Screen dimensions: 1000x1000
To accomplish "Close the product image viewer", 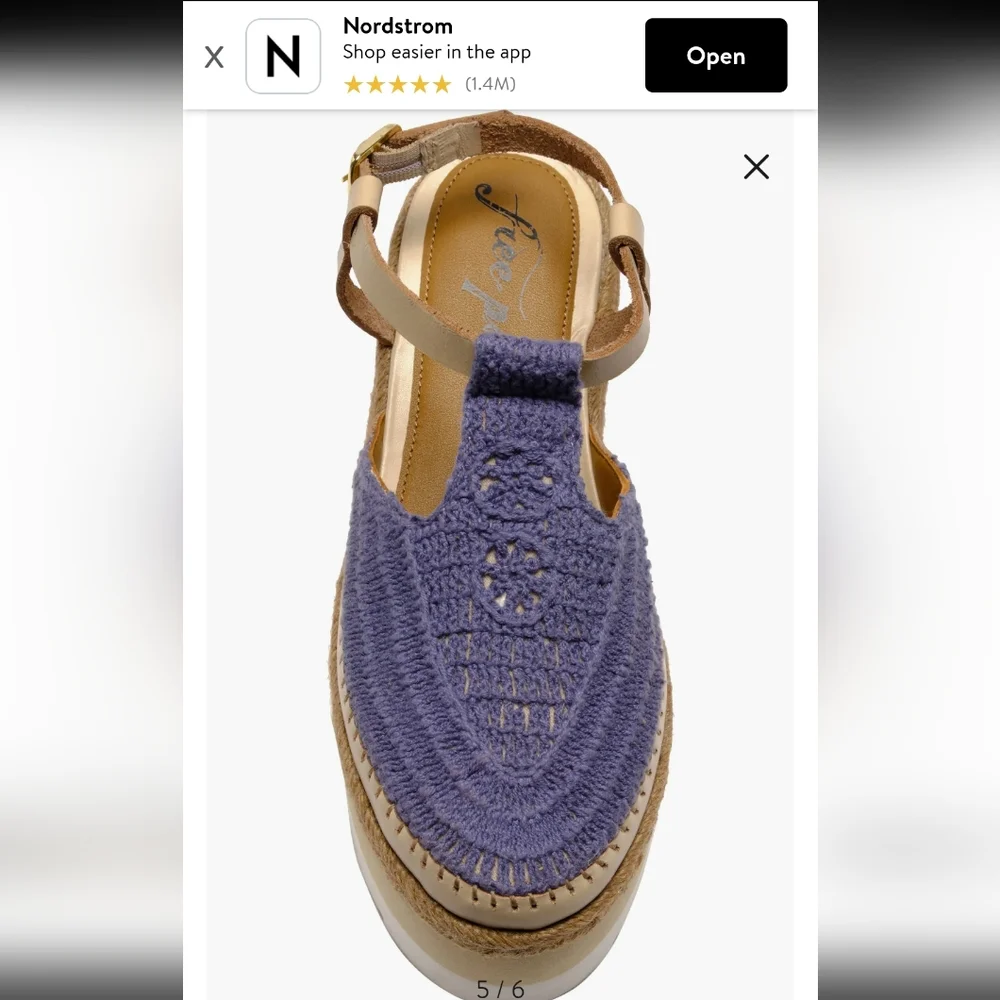I will 756,166.
